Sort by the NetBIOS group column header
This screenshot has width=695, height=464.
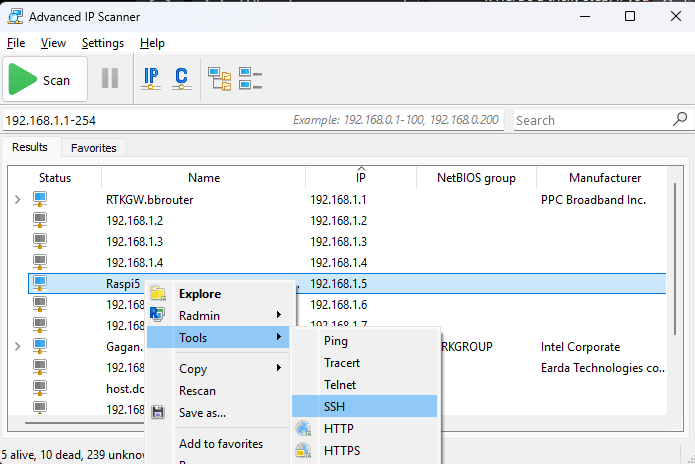[476, 178]
